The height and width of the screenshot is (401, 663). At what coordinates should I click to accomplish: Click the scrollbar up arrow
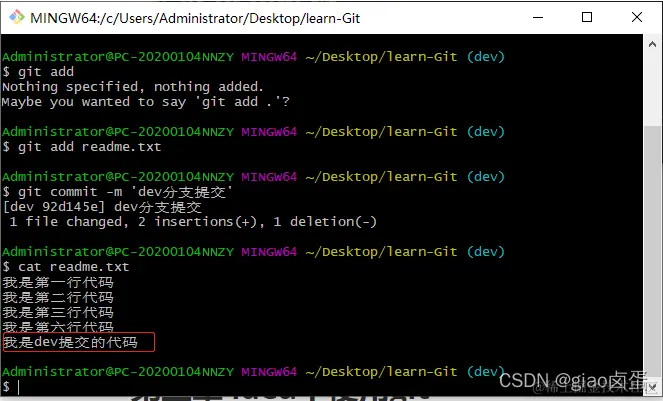[652, 44]
